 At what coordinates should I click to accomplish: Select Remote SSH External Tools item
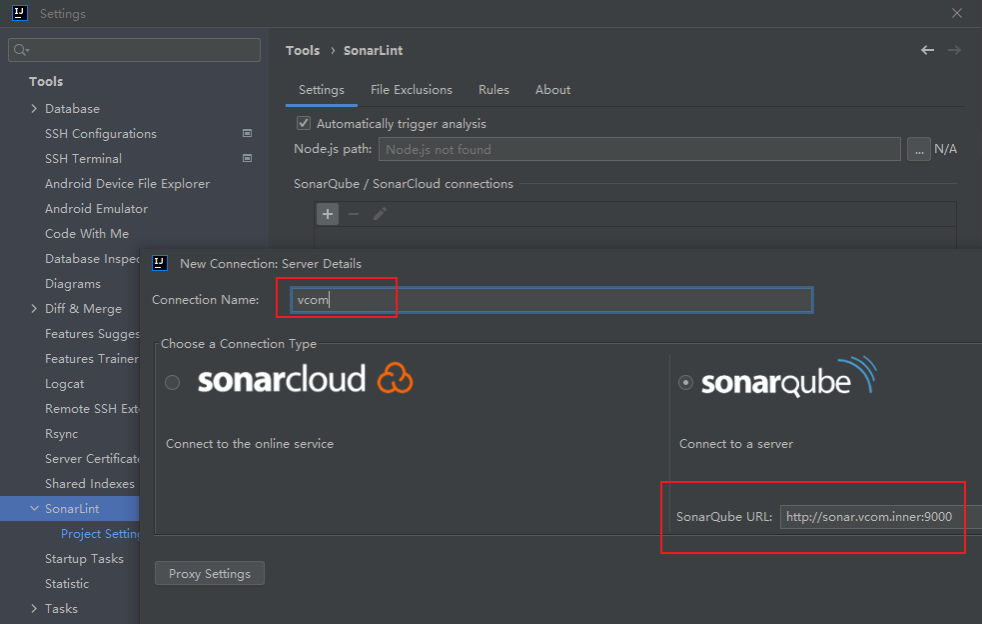(x=92, y=408)
